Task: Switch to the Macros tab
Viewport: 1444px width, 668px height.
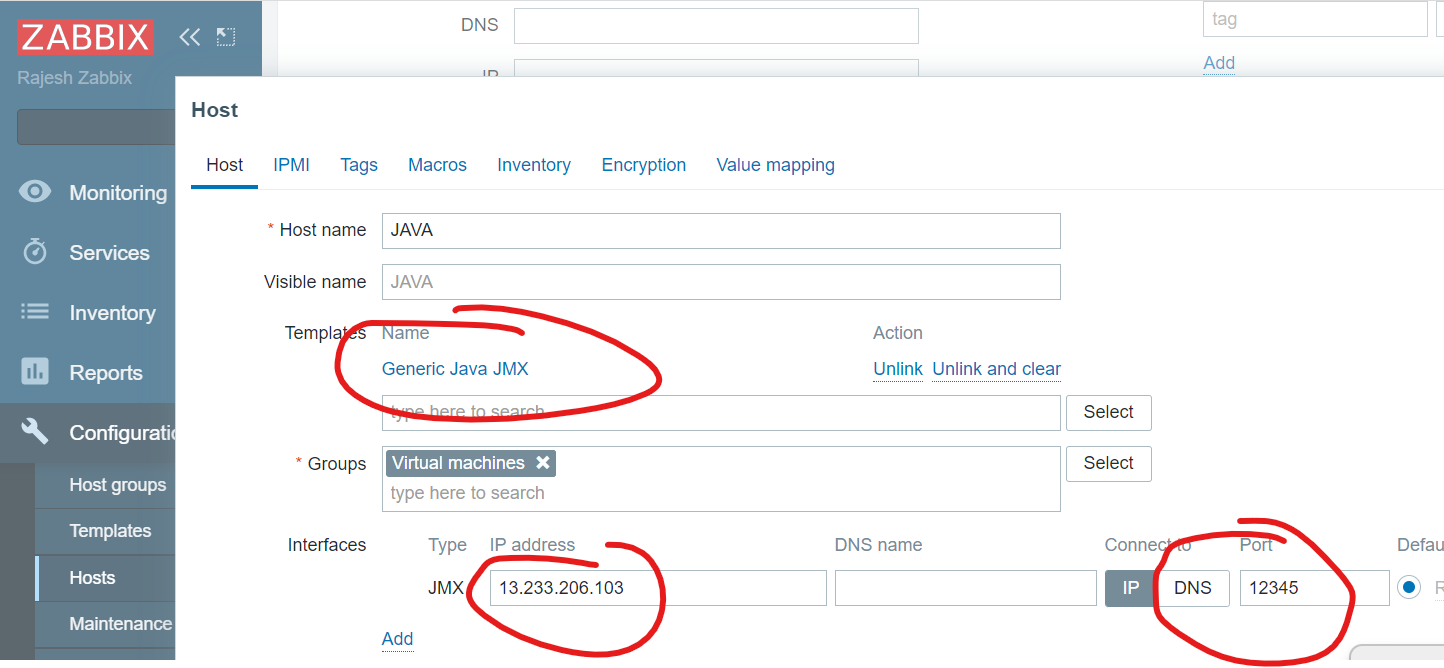Action: [437, 165]
